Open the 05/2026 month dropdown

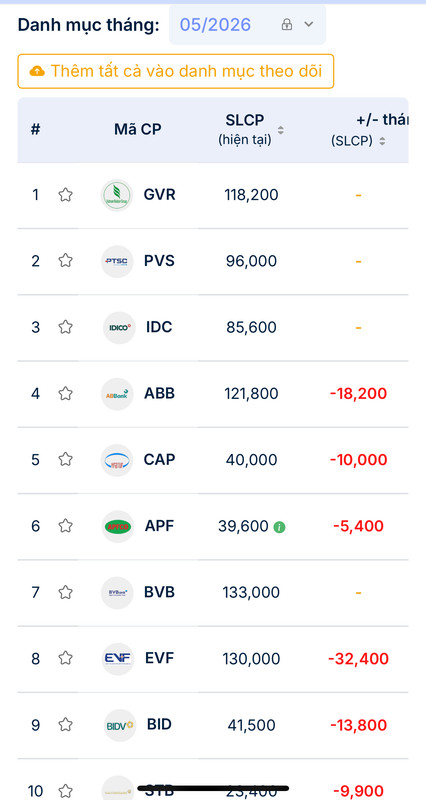pyautogui.click(x=247, y=24)
